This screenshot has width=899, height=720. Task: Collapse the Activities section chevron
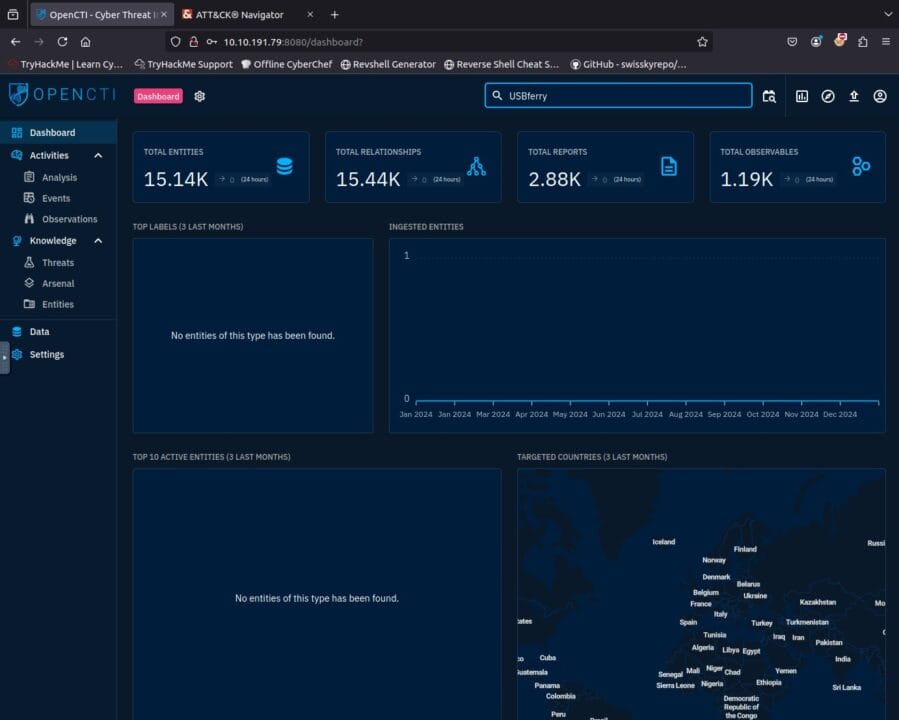pyautogui.click(x=98, y=156)
